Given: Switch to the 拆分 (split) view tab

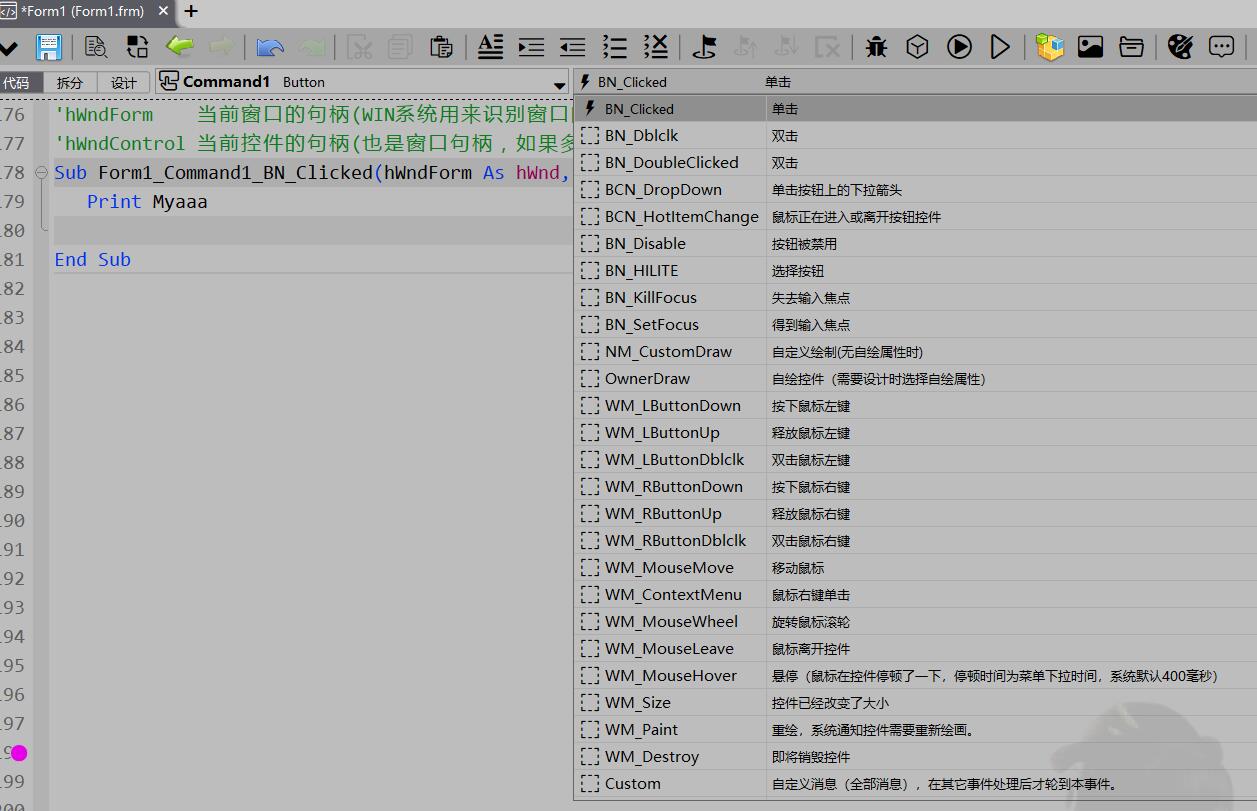Looking at the screenshot, I should [70, 83].
